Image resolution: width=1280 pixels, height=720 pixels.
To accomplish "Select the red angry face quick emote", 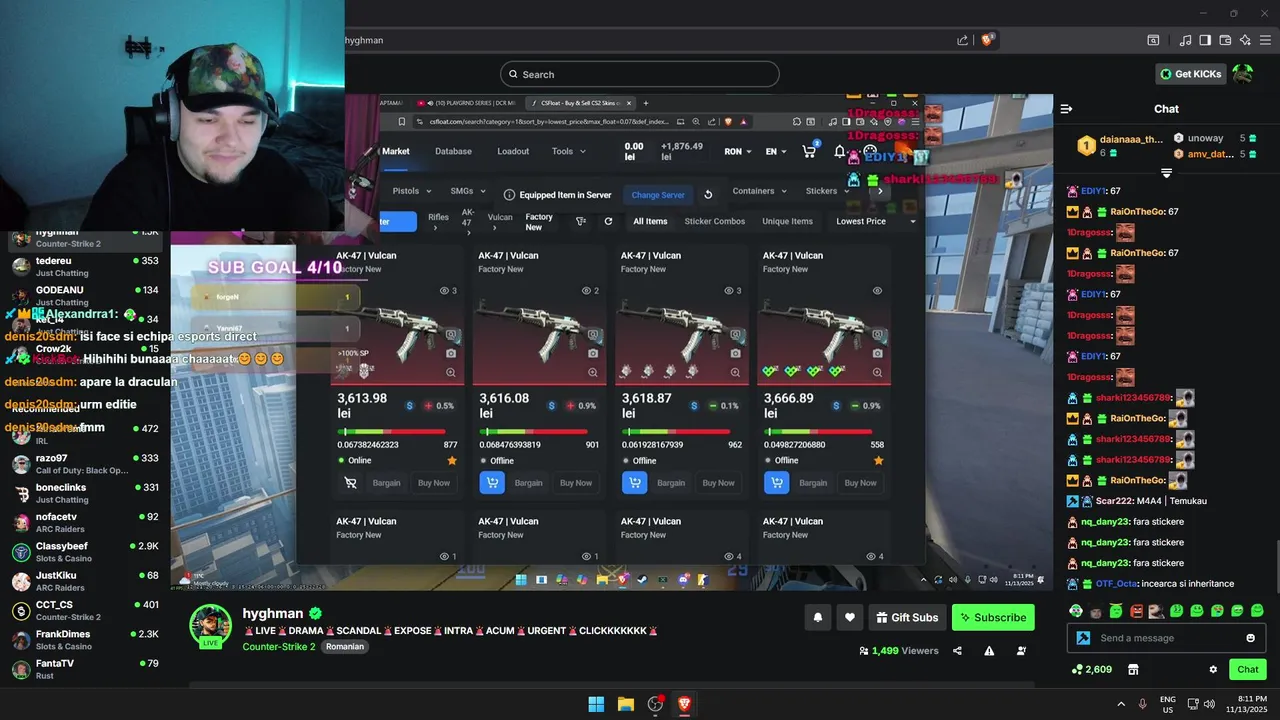I will coord(1136,611).
